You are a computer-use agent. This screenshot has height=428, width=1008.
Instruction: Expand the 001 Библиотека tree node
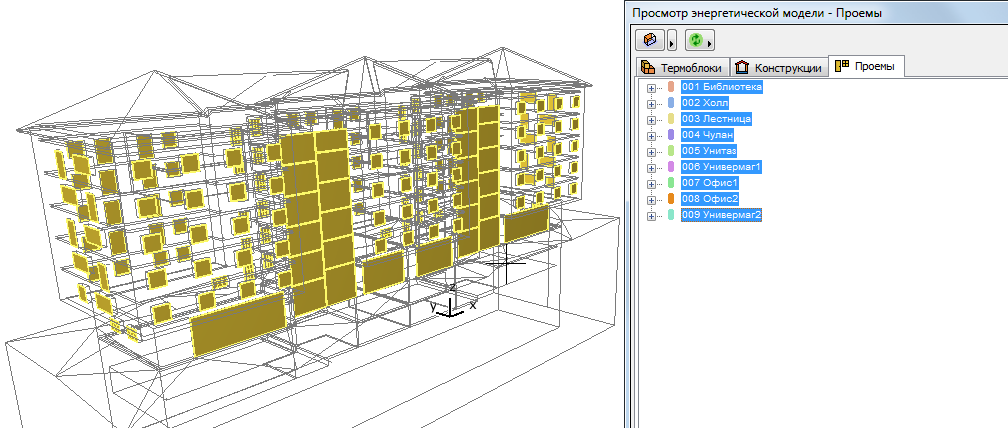[x=651, y=88]
